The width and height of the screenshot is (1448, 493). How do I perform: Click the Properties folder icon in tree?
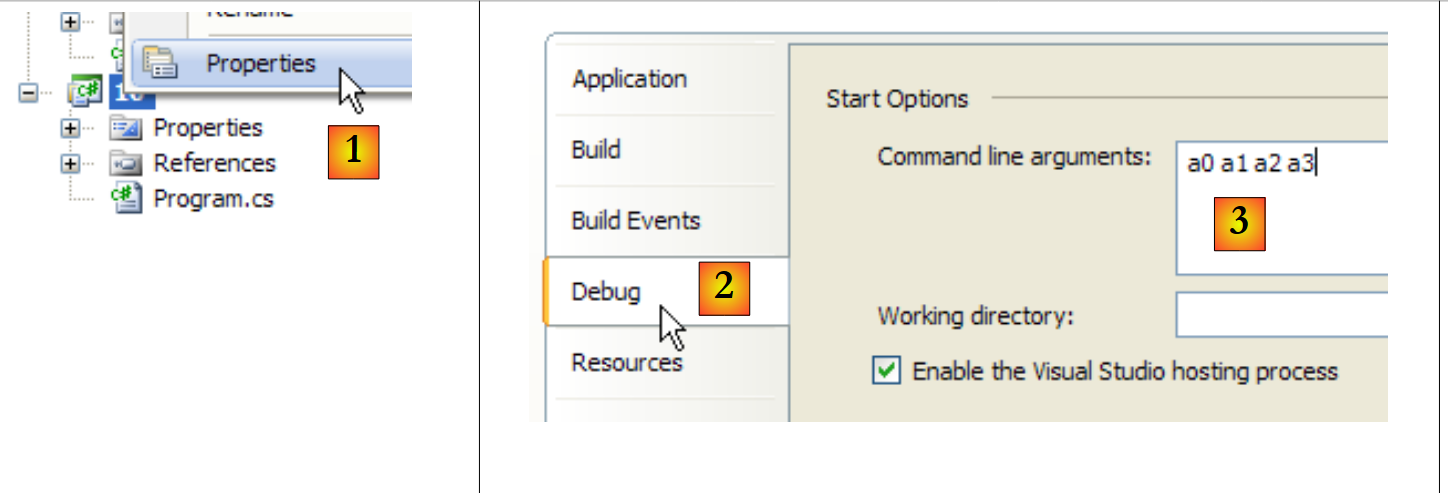point(125,128)
